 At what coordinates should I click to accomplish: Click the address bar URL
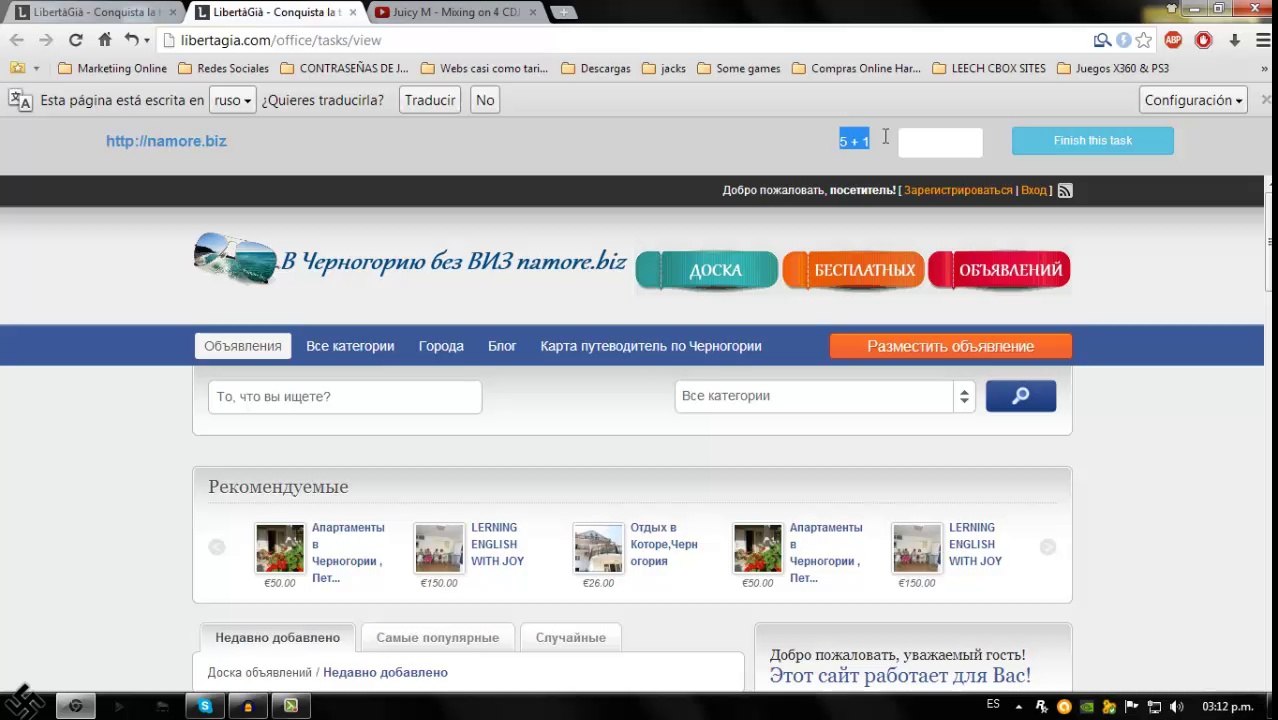281,40
